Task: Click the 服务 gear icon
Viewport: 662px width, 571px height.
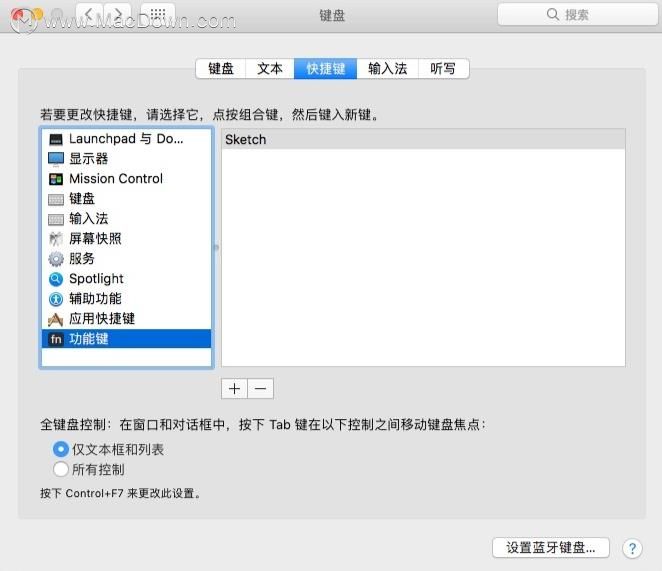Action: tap(56, 259)
